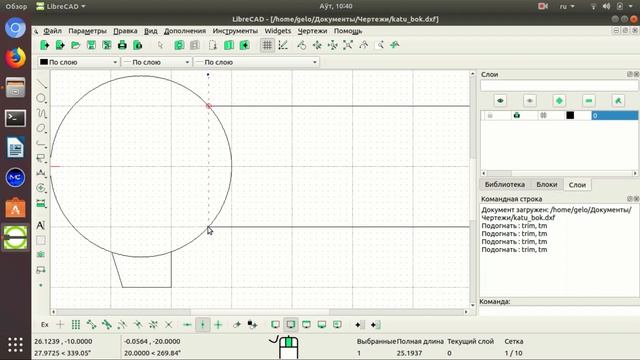Click the Auto Zoom icon
The height and width of the screenshot is (360, 640).
348,45
